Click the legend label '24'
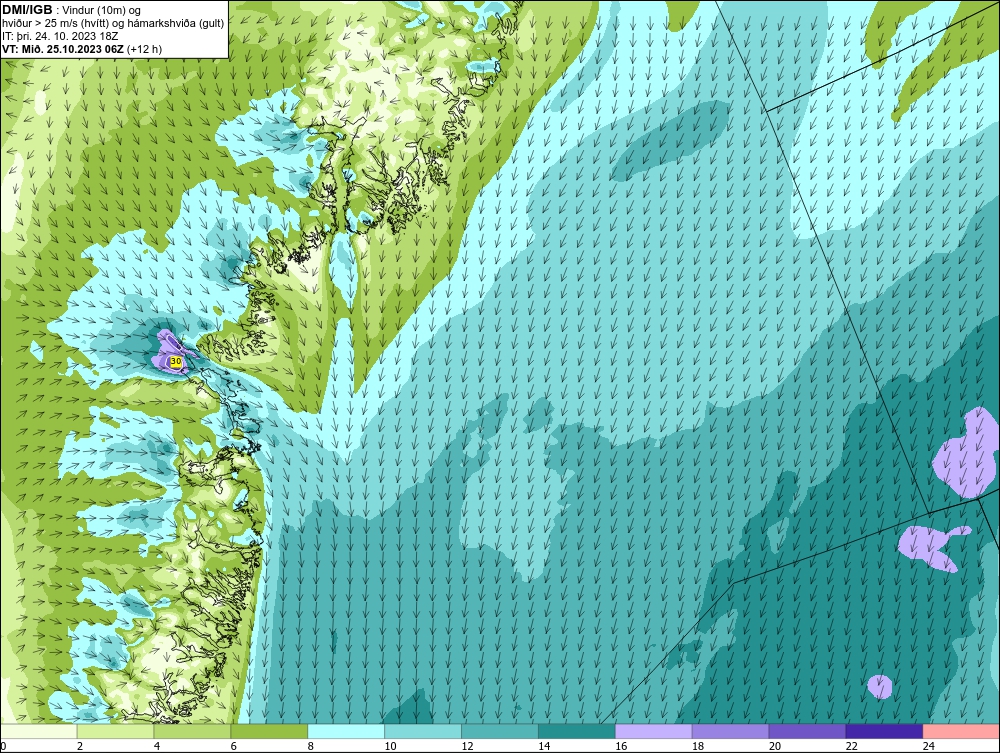The height and width of the screenshot is (753, 1000). click(x=929, y=746)
